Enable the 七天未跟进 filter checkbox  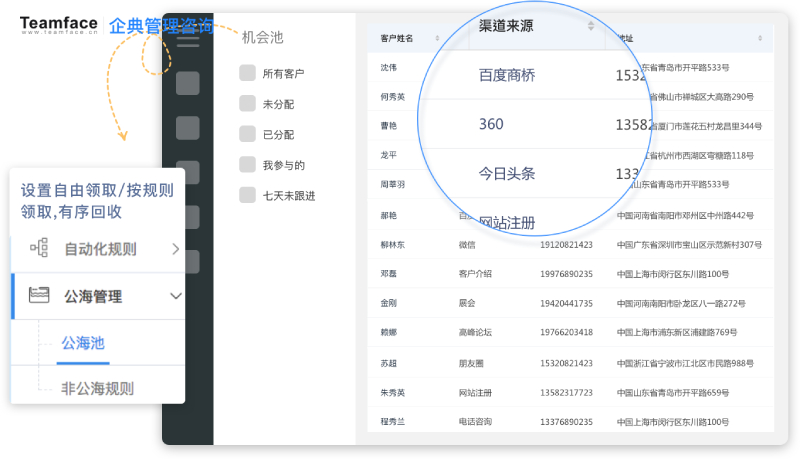click(247, 195)
